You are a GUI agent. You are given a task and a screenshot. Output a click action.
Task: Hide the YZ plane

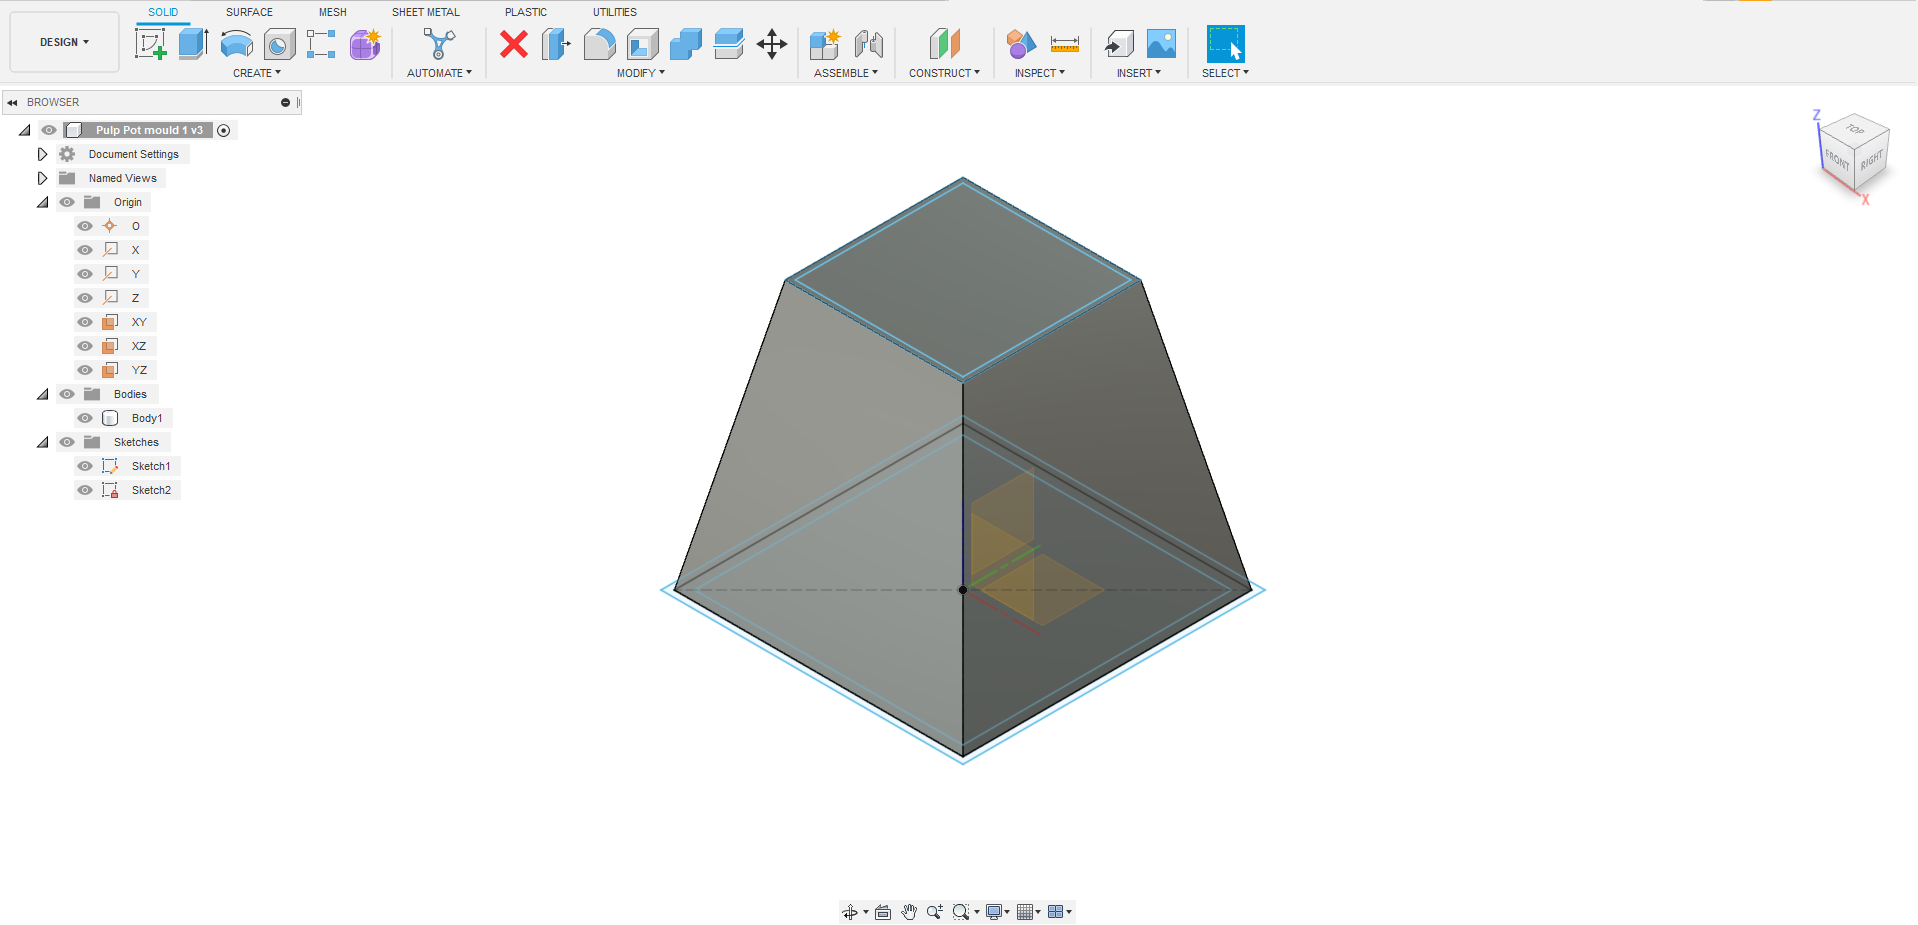[85, 370]
